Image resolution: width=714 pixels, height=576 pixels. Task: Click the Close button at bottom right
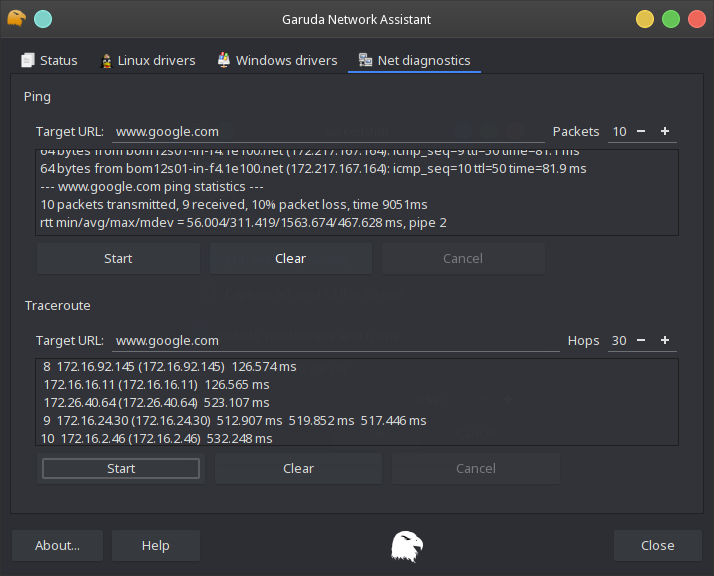(x=657, y=546)
